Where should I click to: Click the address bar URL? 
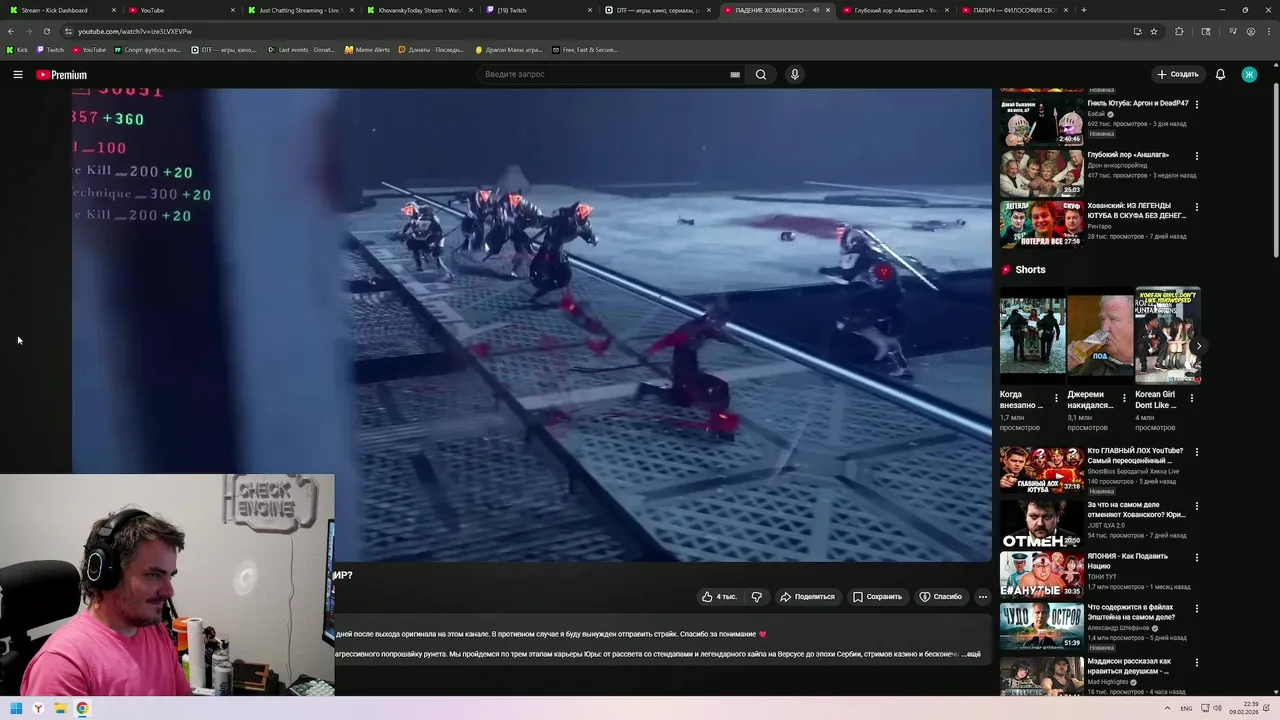click(x=135, y=31)
